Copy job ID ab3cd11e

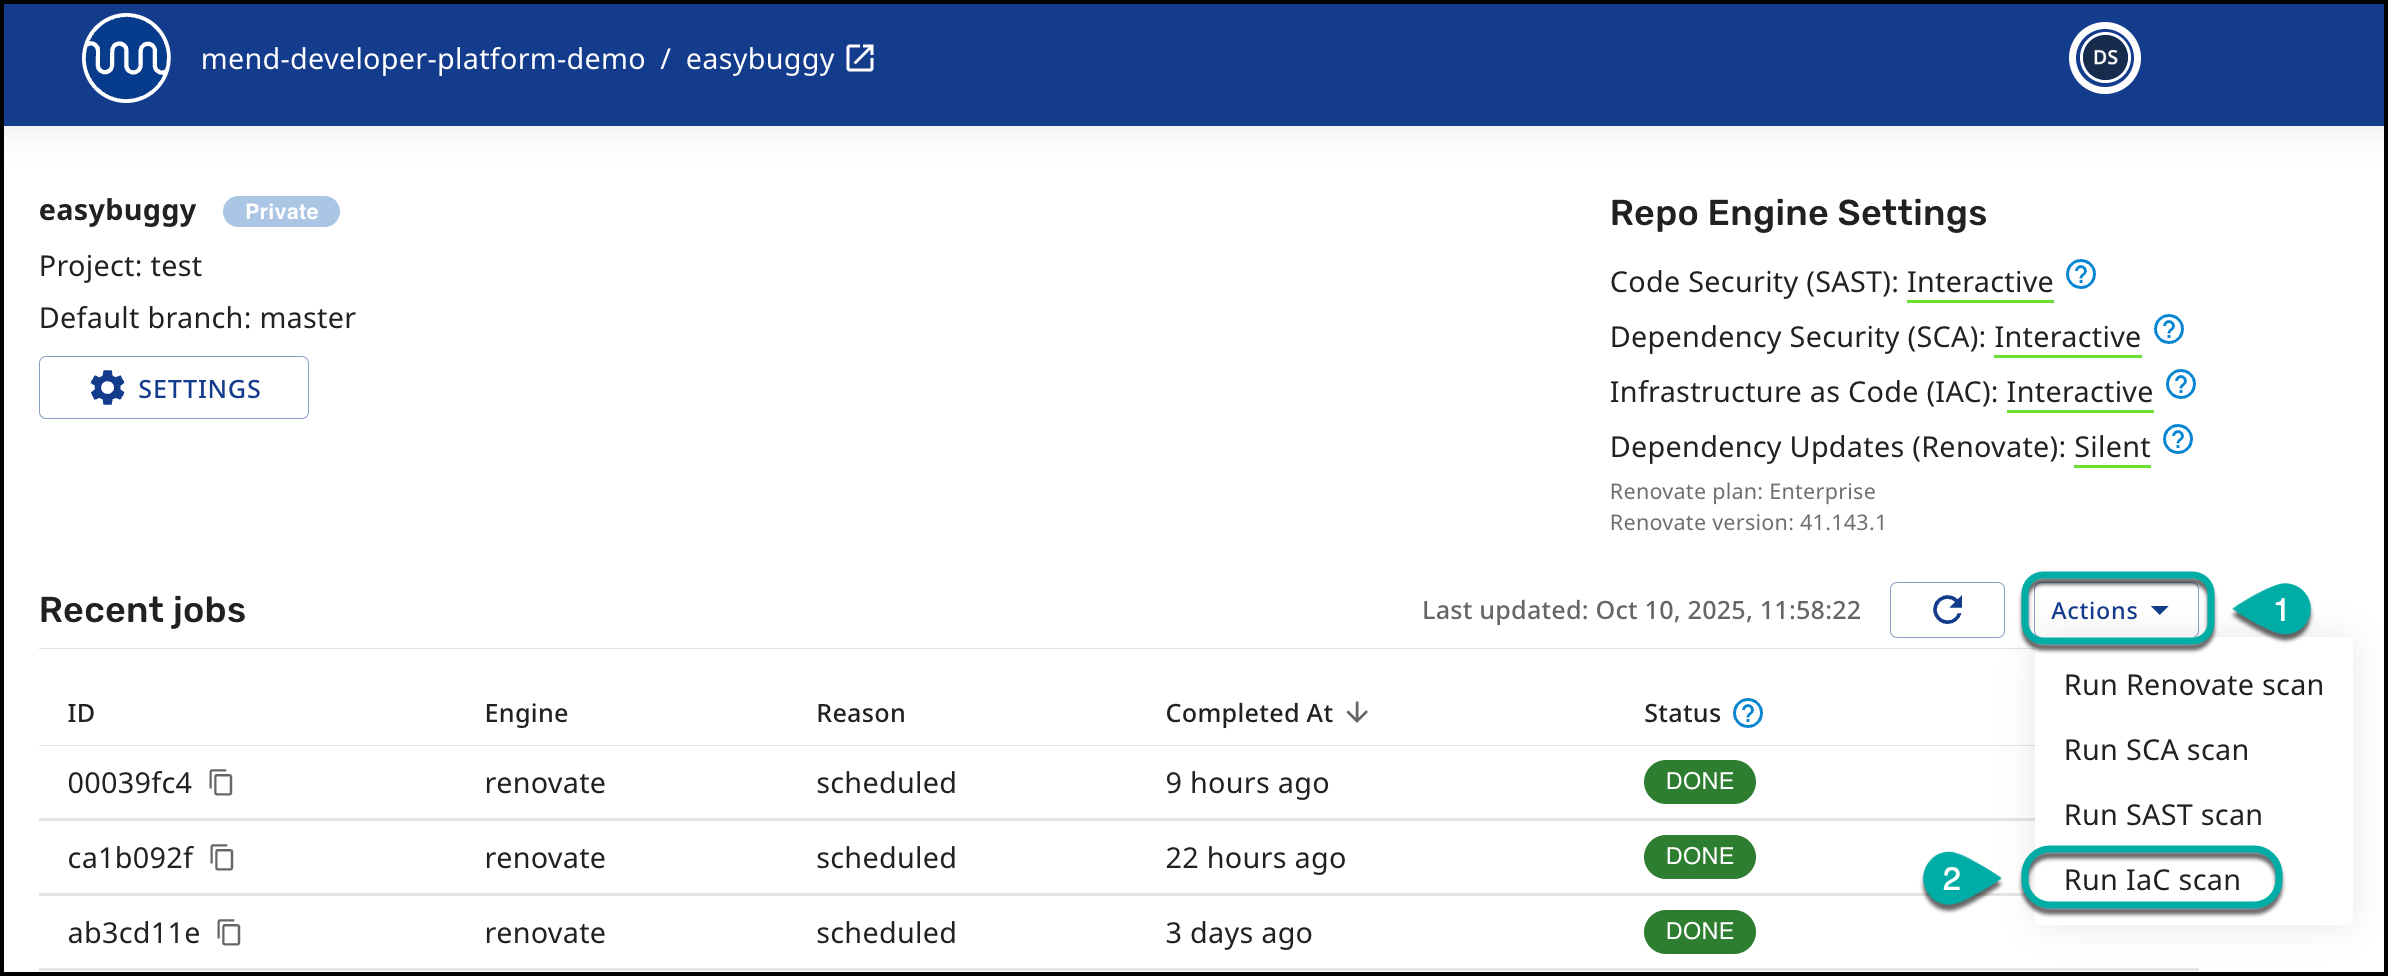[229, 932]
